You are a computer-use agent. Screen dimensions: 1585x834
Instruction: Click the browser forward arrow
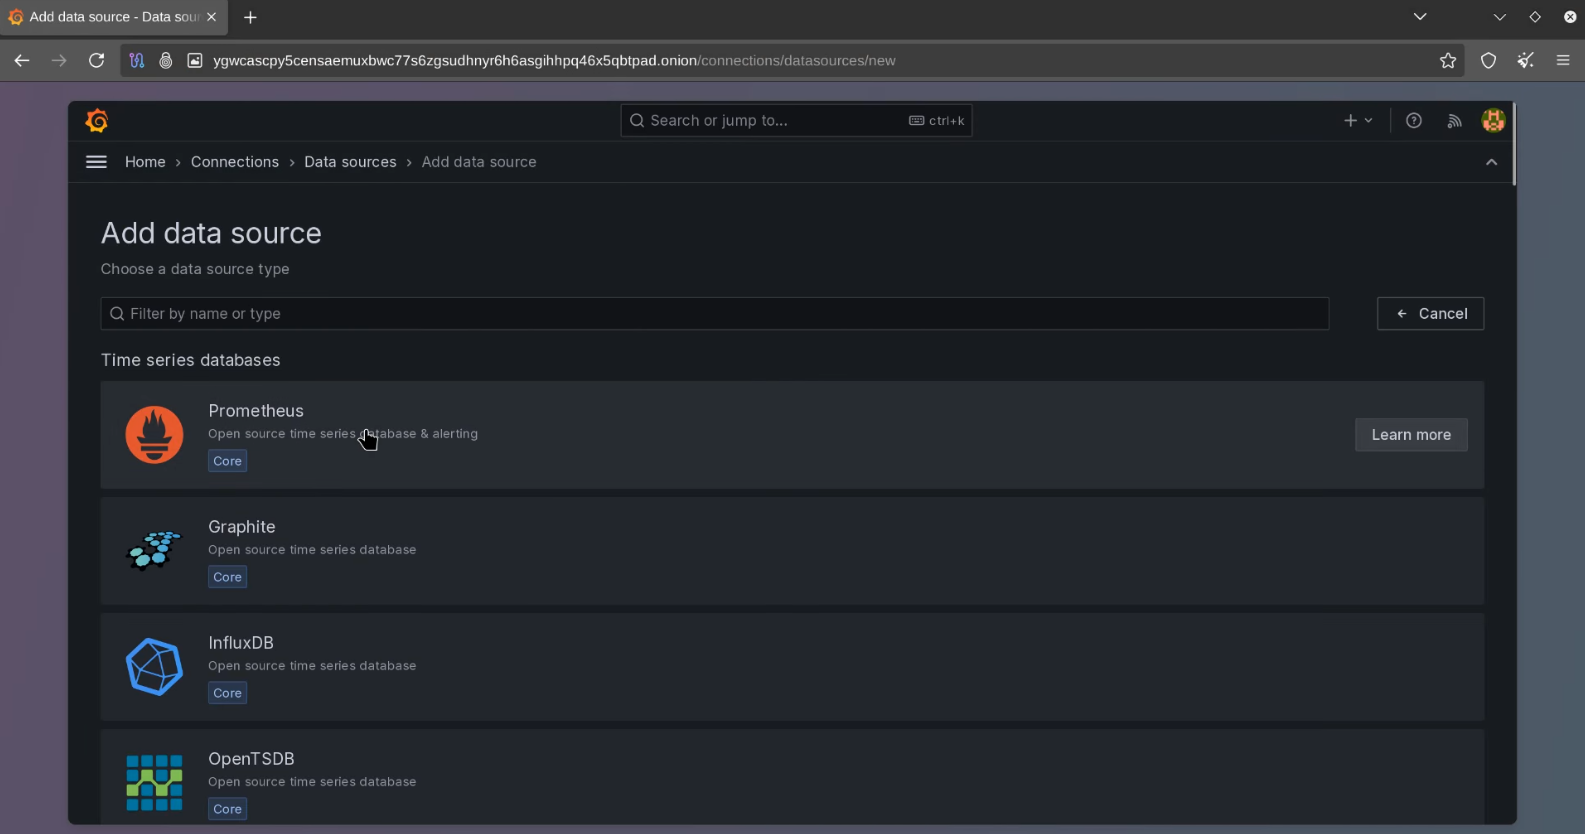[59, 61]
